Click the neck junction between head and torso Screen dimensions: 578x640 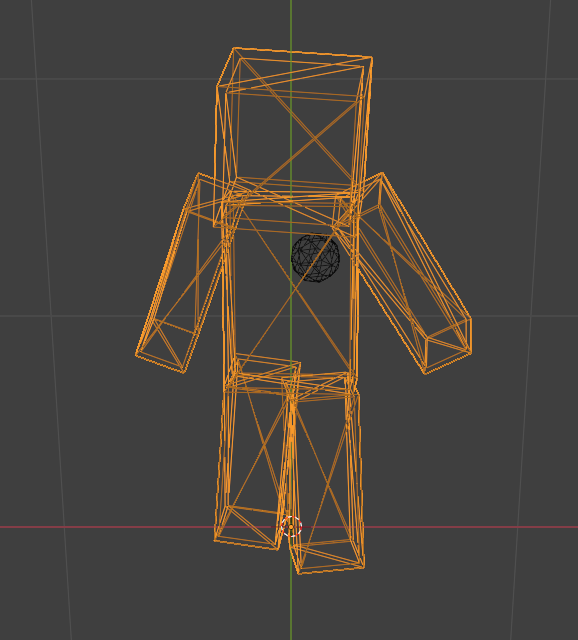(291, 192)
